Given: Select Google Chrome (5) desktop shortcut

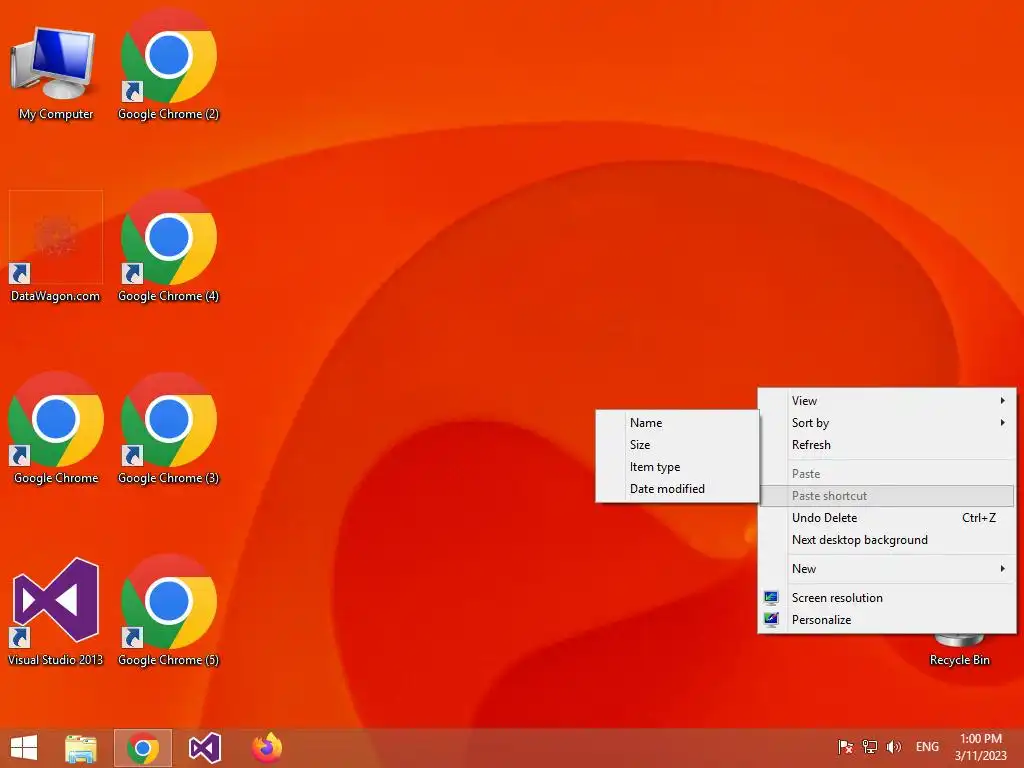Looking at the screenshot, I should (x=168, y=612).
